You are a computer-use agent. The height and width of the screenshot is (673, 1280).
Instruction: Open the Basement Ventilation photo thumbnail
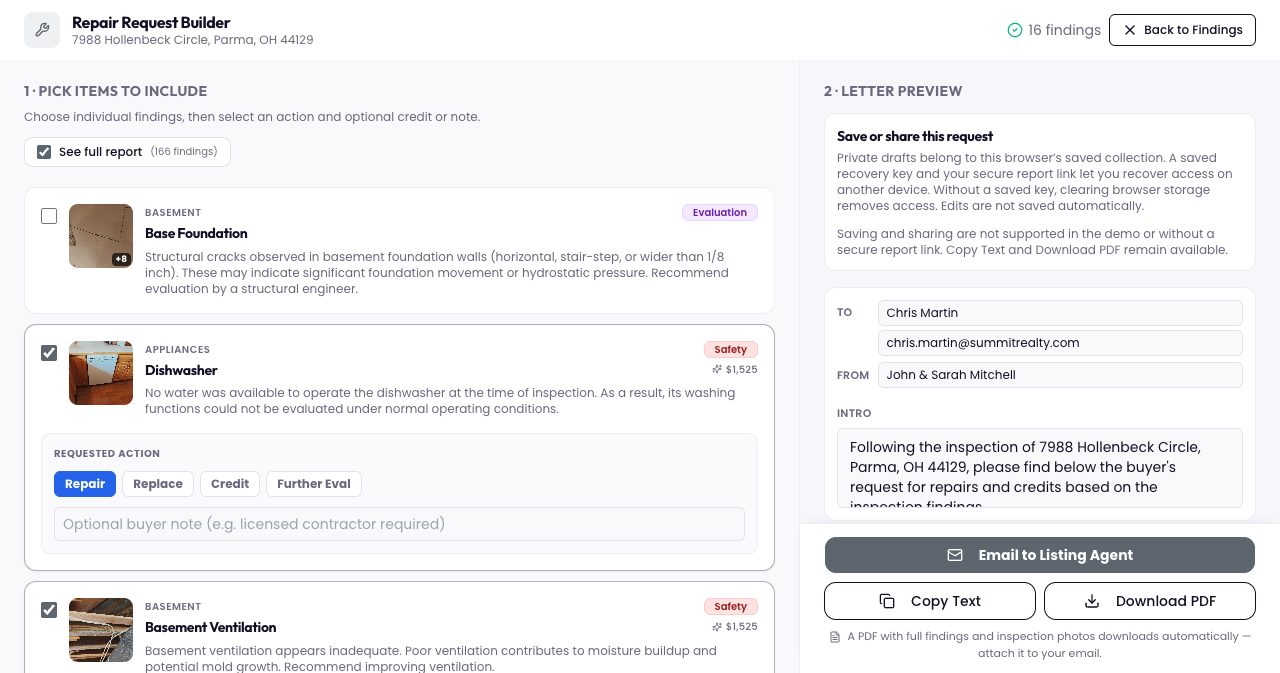pyautogui.click(x=101, y=630)
